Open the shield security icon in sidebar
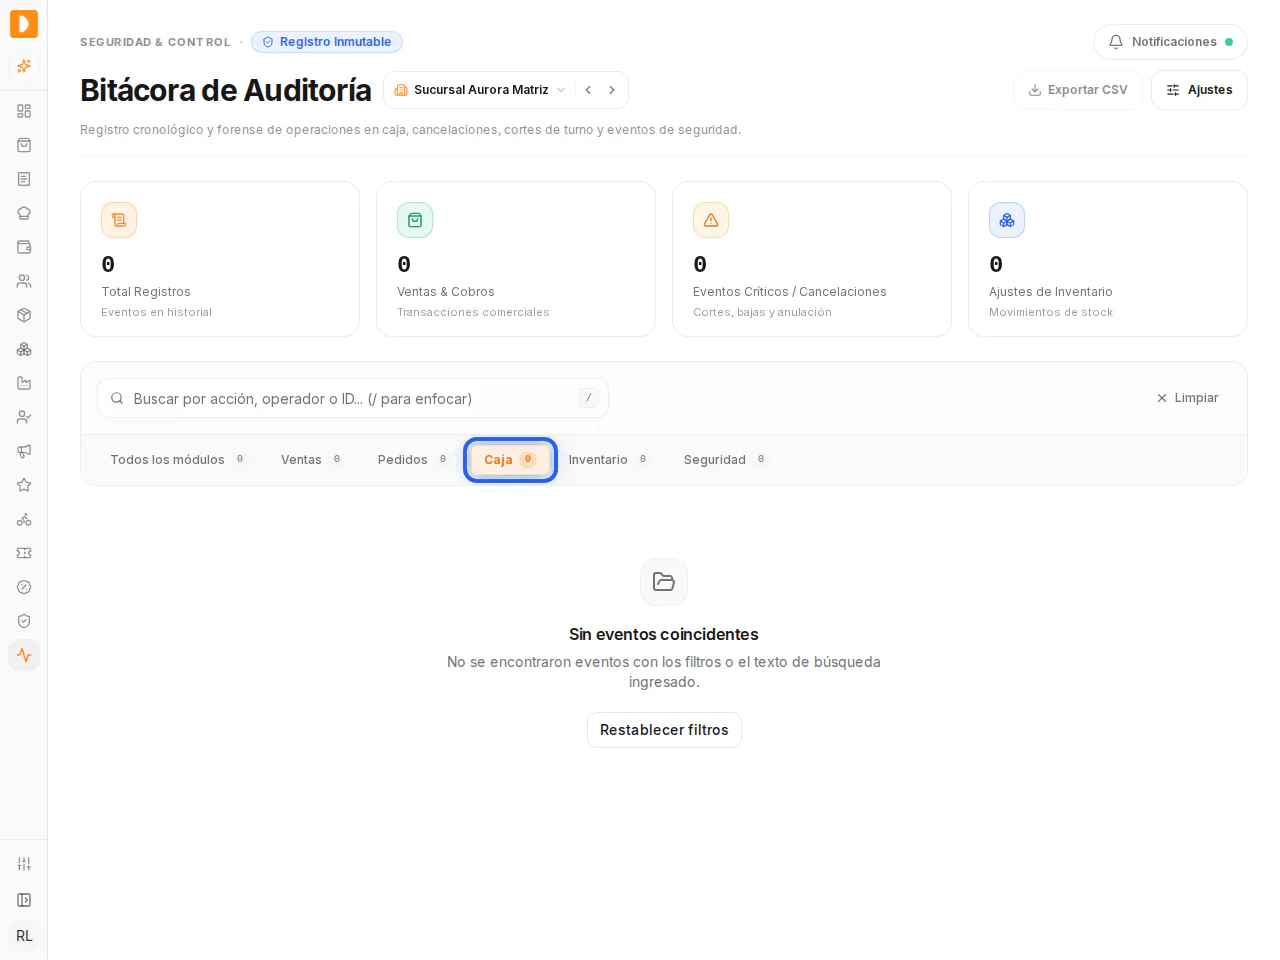The image size is (1280, 960). pos(24,621)
